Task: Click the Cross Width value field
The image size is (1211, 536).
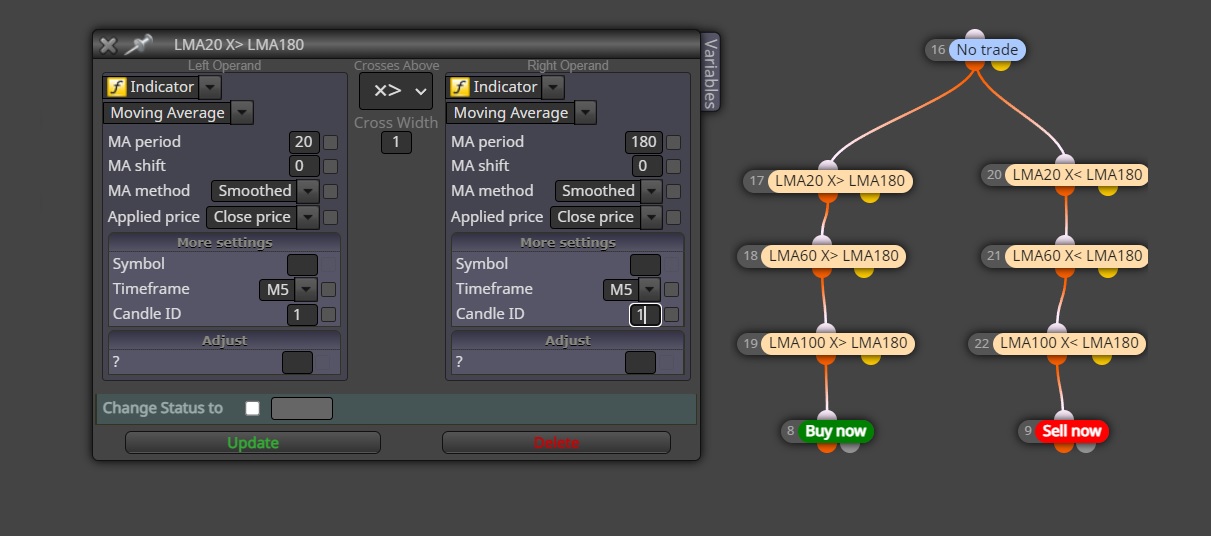Action: tap(396, 142)
